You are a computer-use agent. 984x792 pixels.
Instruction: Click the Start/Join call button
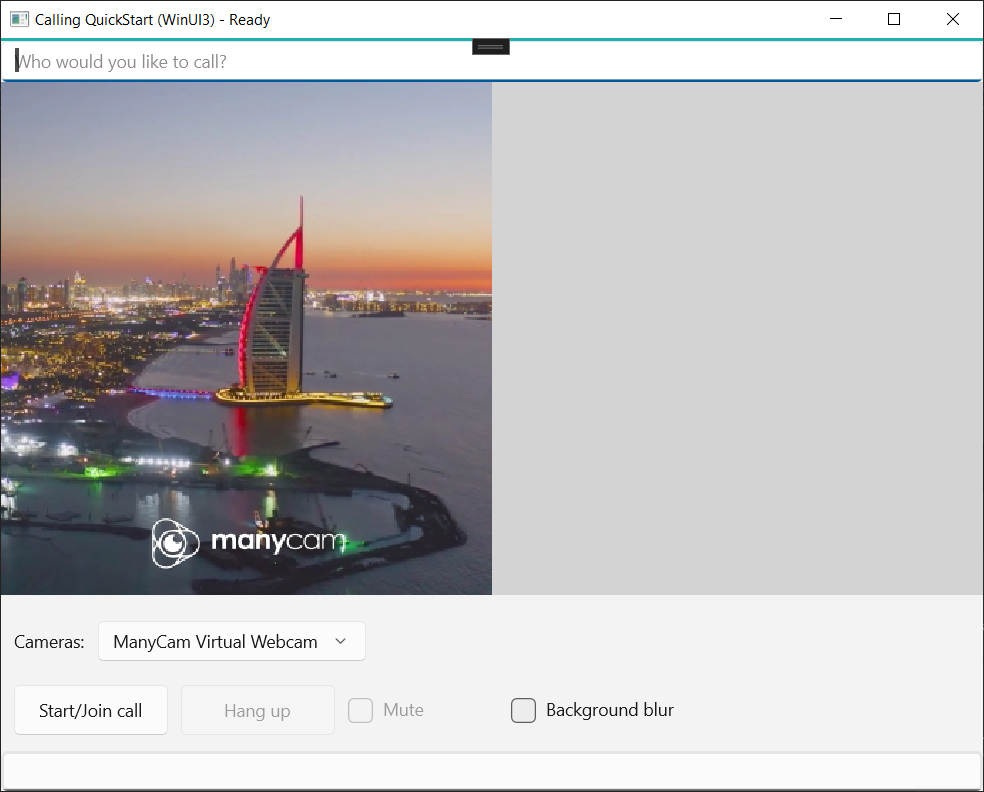pyautogui.click(x=90, y=710)
